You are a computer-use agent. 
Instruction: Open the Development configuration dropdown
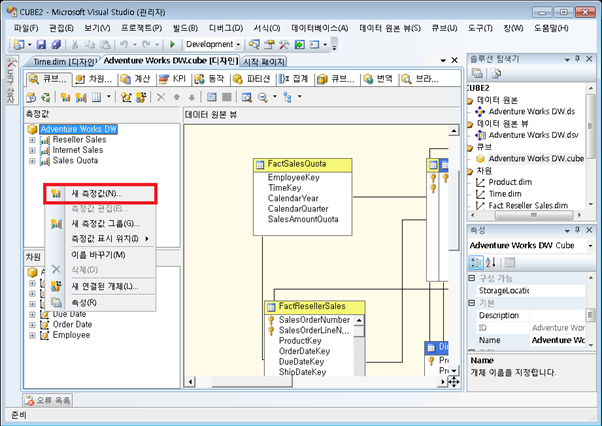pyautogui.click(x=238, y=45)
